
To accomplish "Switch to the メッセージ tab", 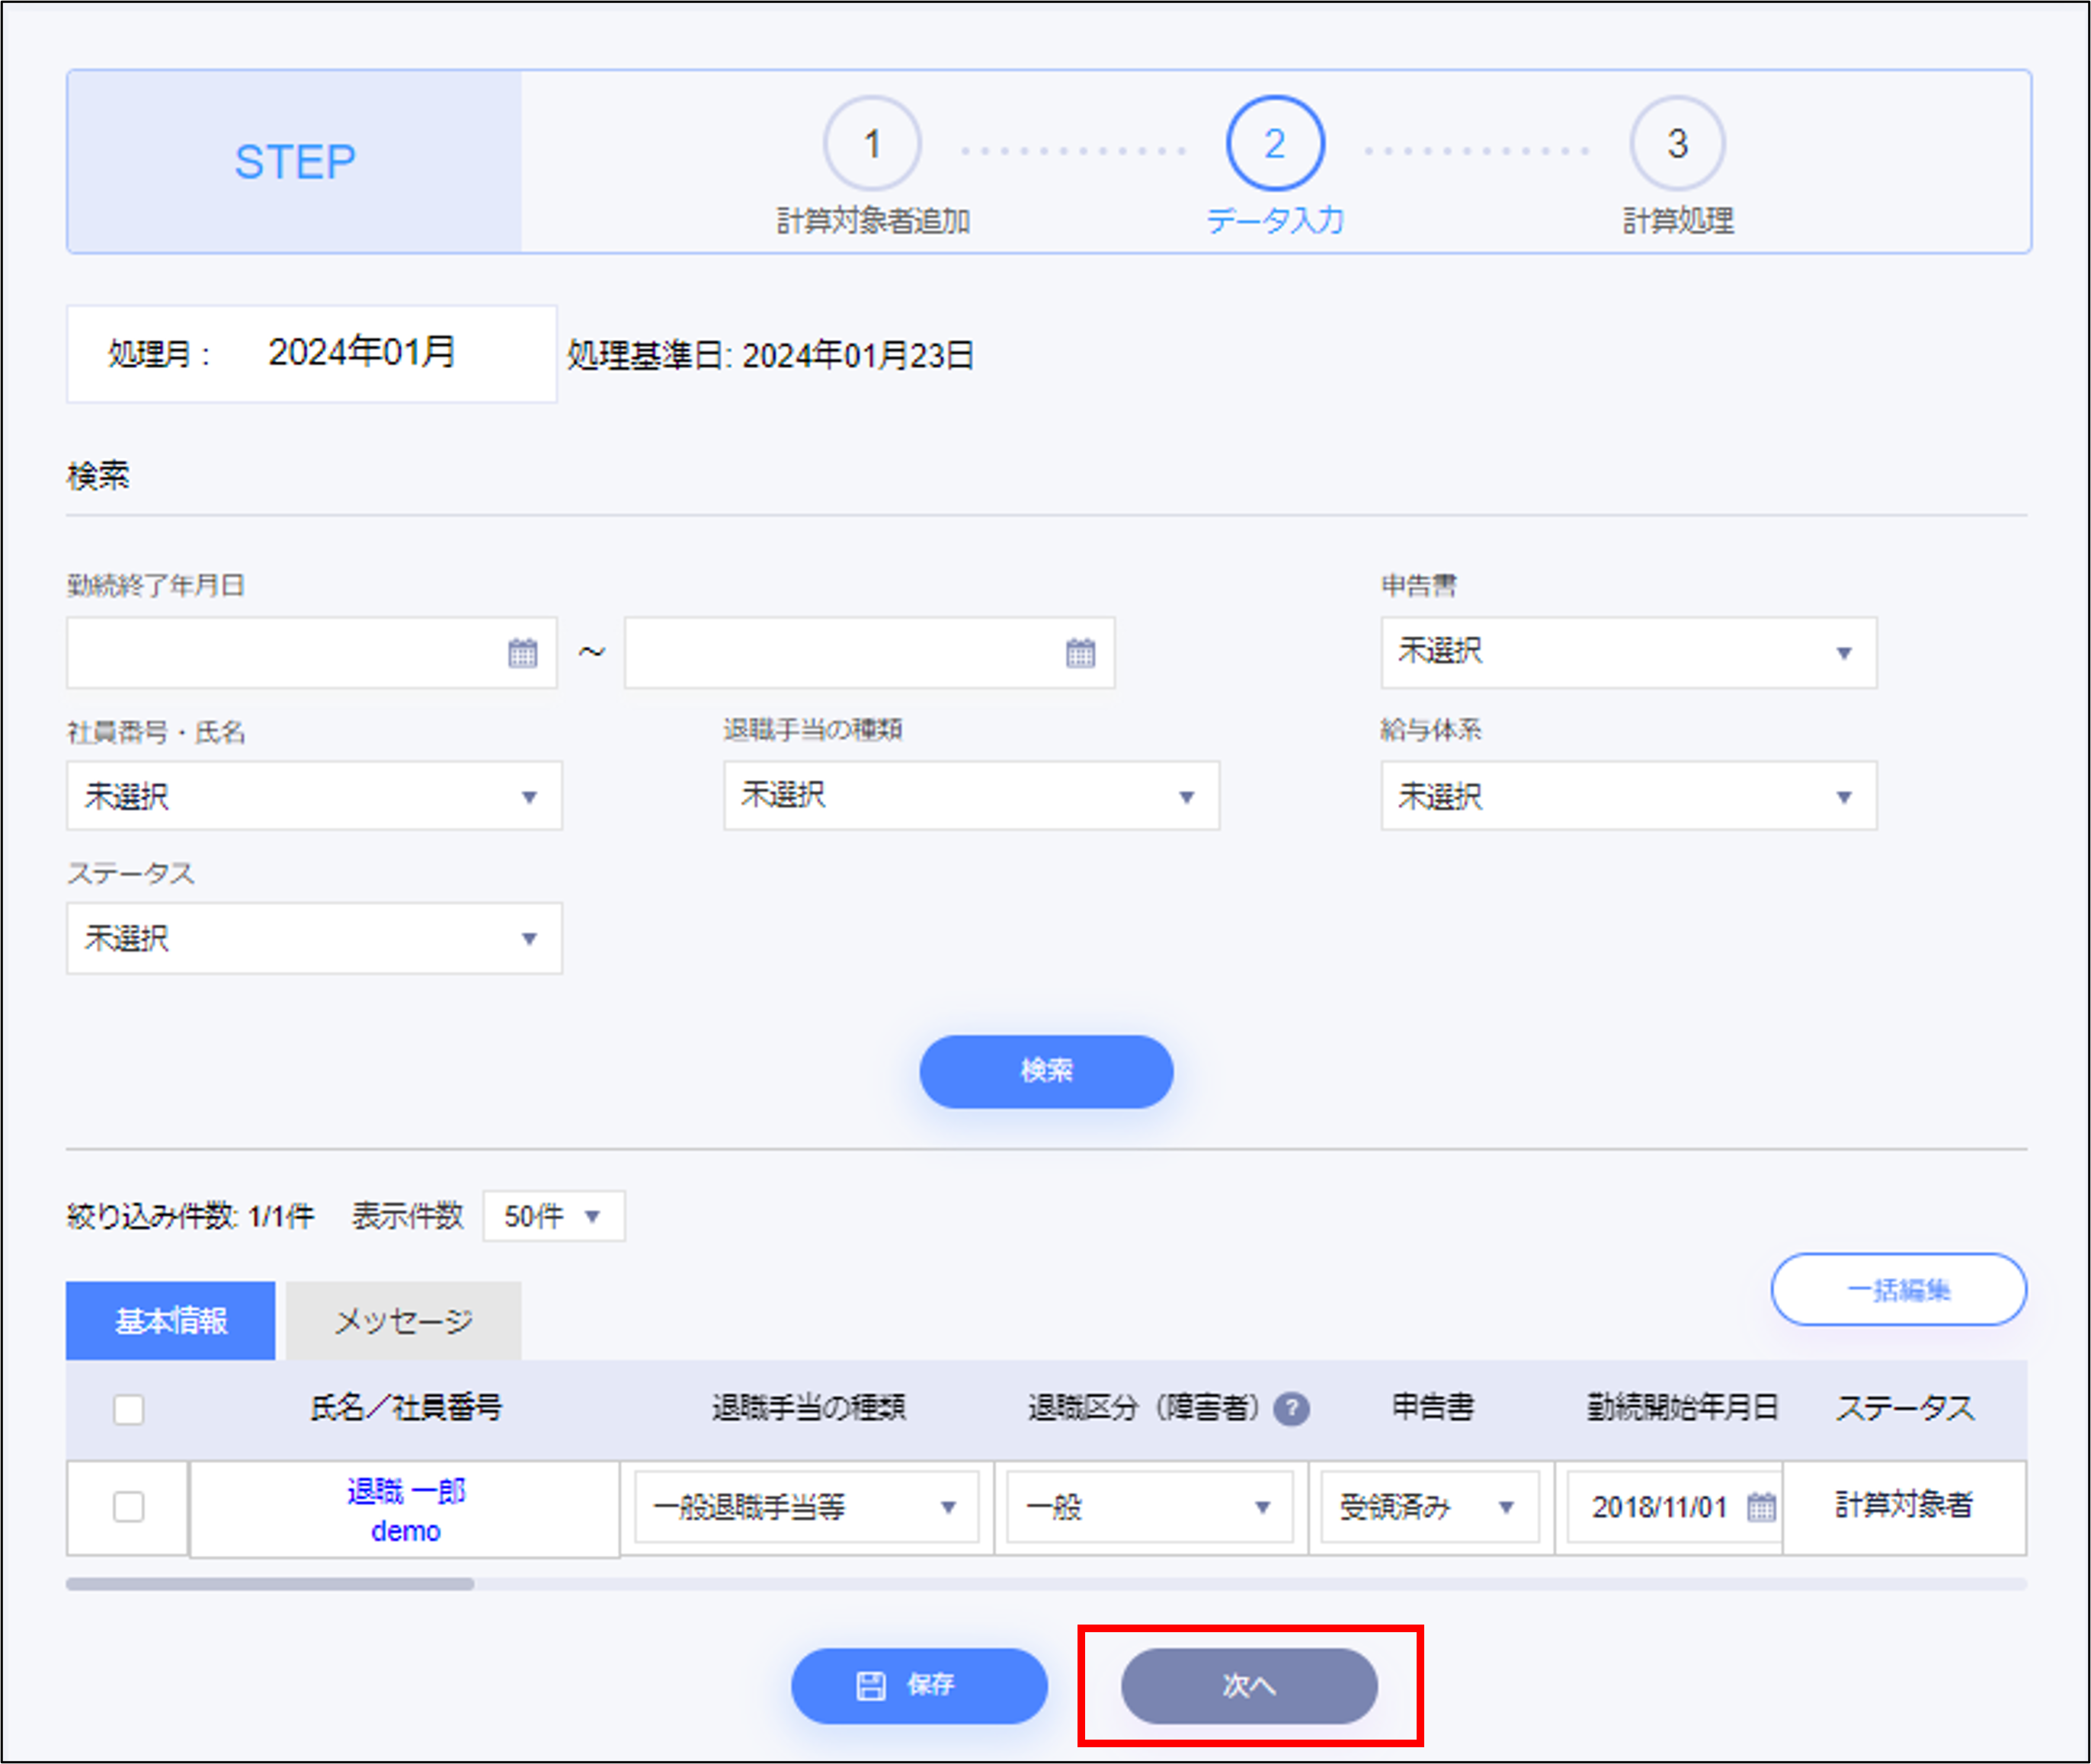I will tap(403, 1321).
